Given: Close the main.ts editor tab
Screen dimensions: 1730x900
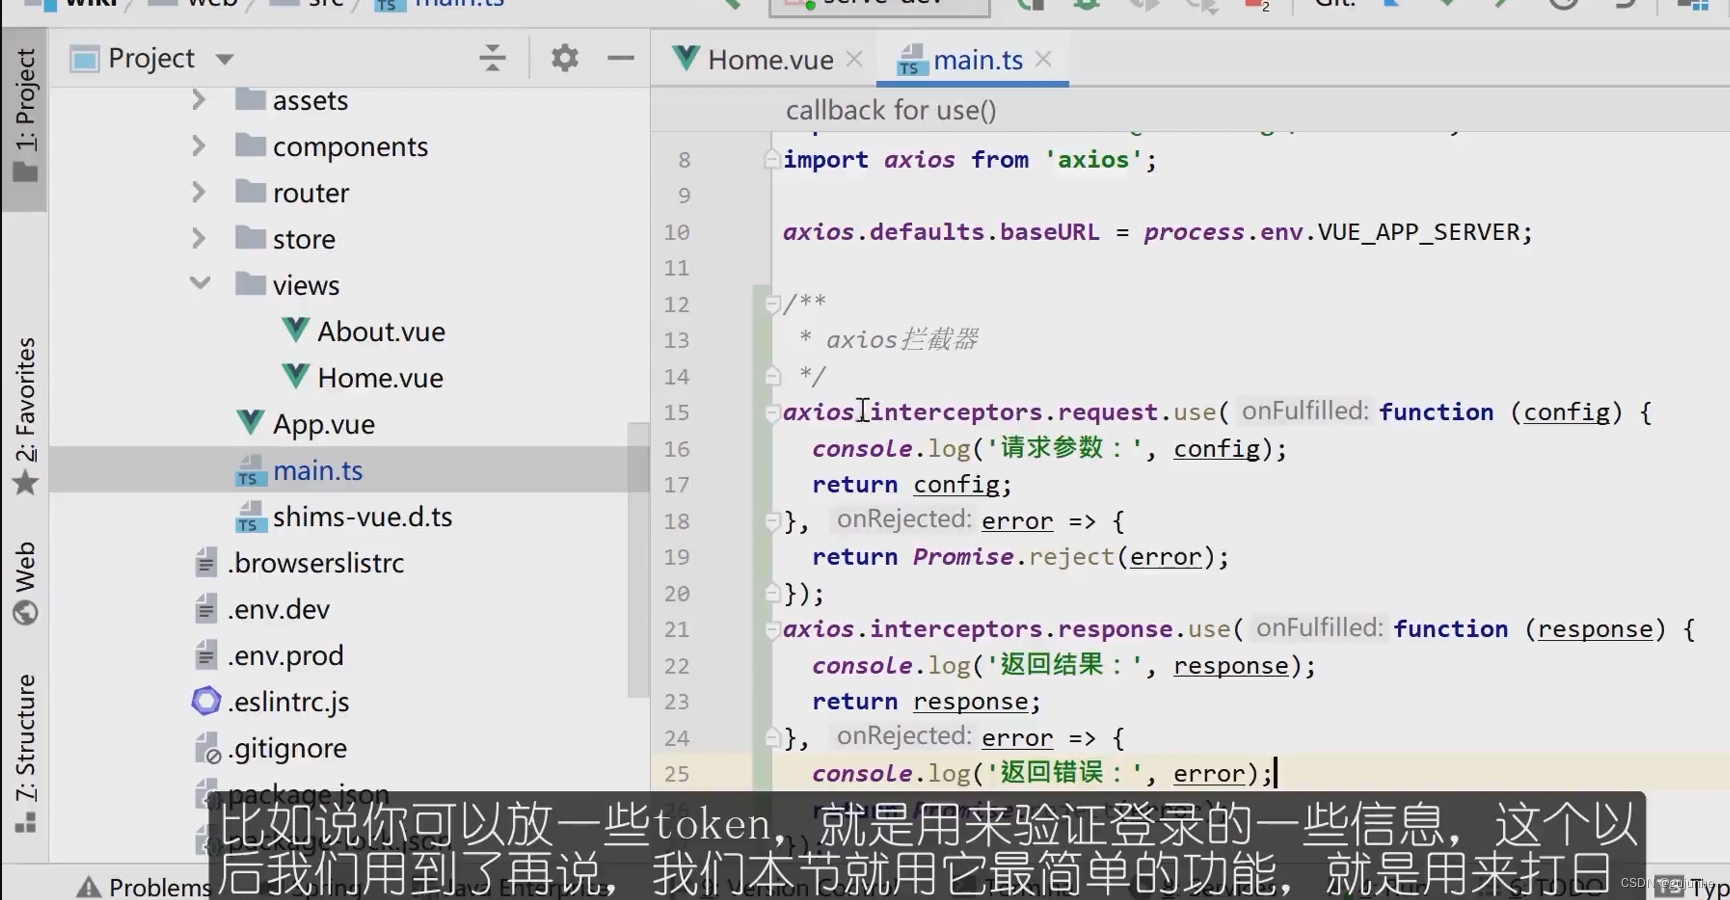Looking at the screenshot, I should tap(1043, 59).
